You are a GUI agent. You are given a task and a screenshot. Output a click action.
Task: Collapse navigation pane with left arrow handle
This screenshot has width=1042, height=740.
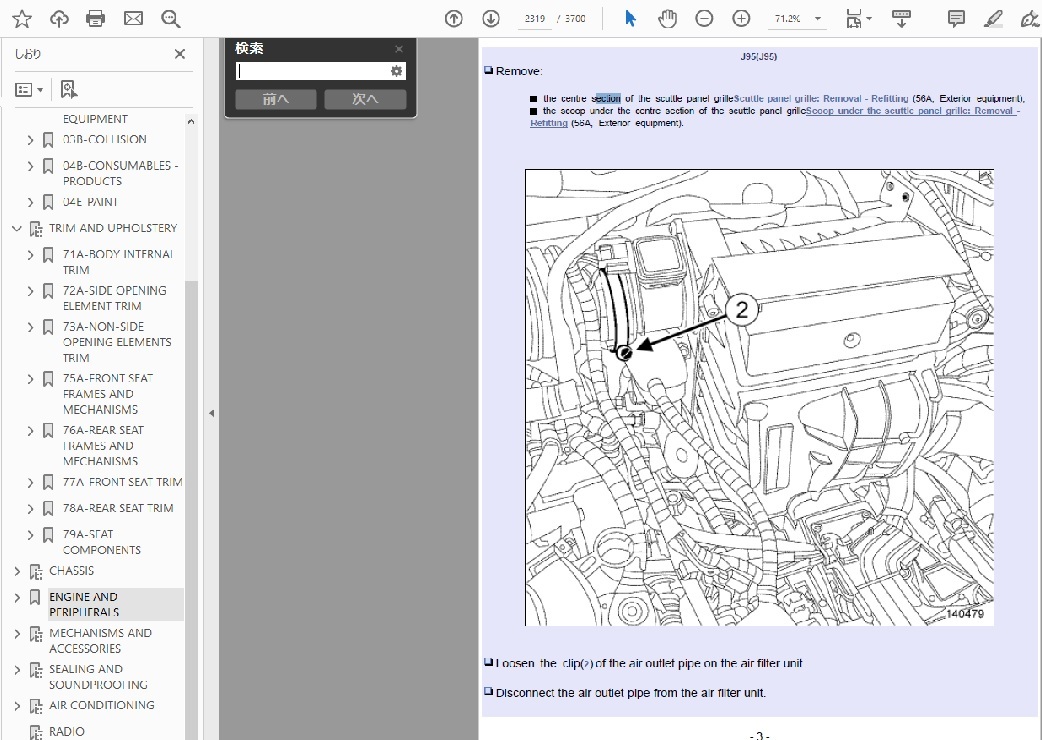[x=211, y=413]
